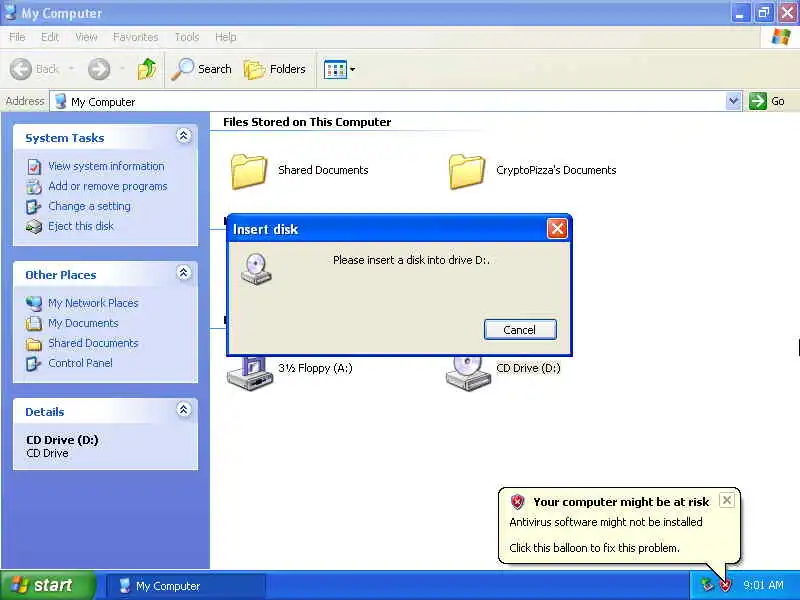800x600 pixels.
Task: Click Add or remove programs link
Action: [x=108, y=186]
